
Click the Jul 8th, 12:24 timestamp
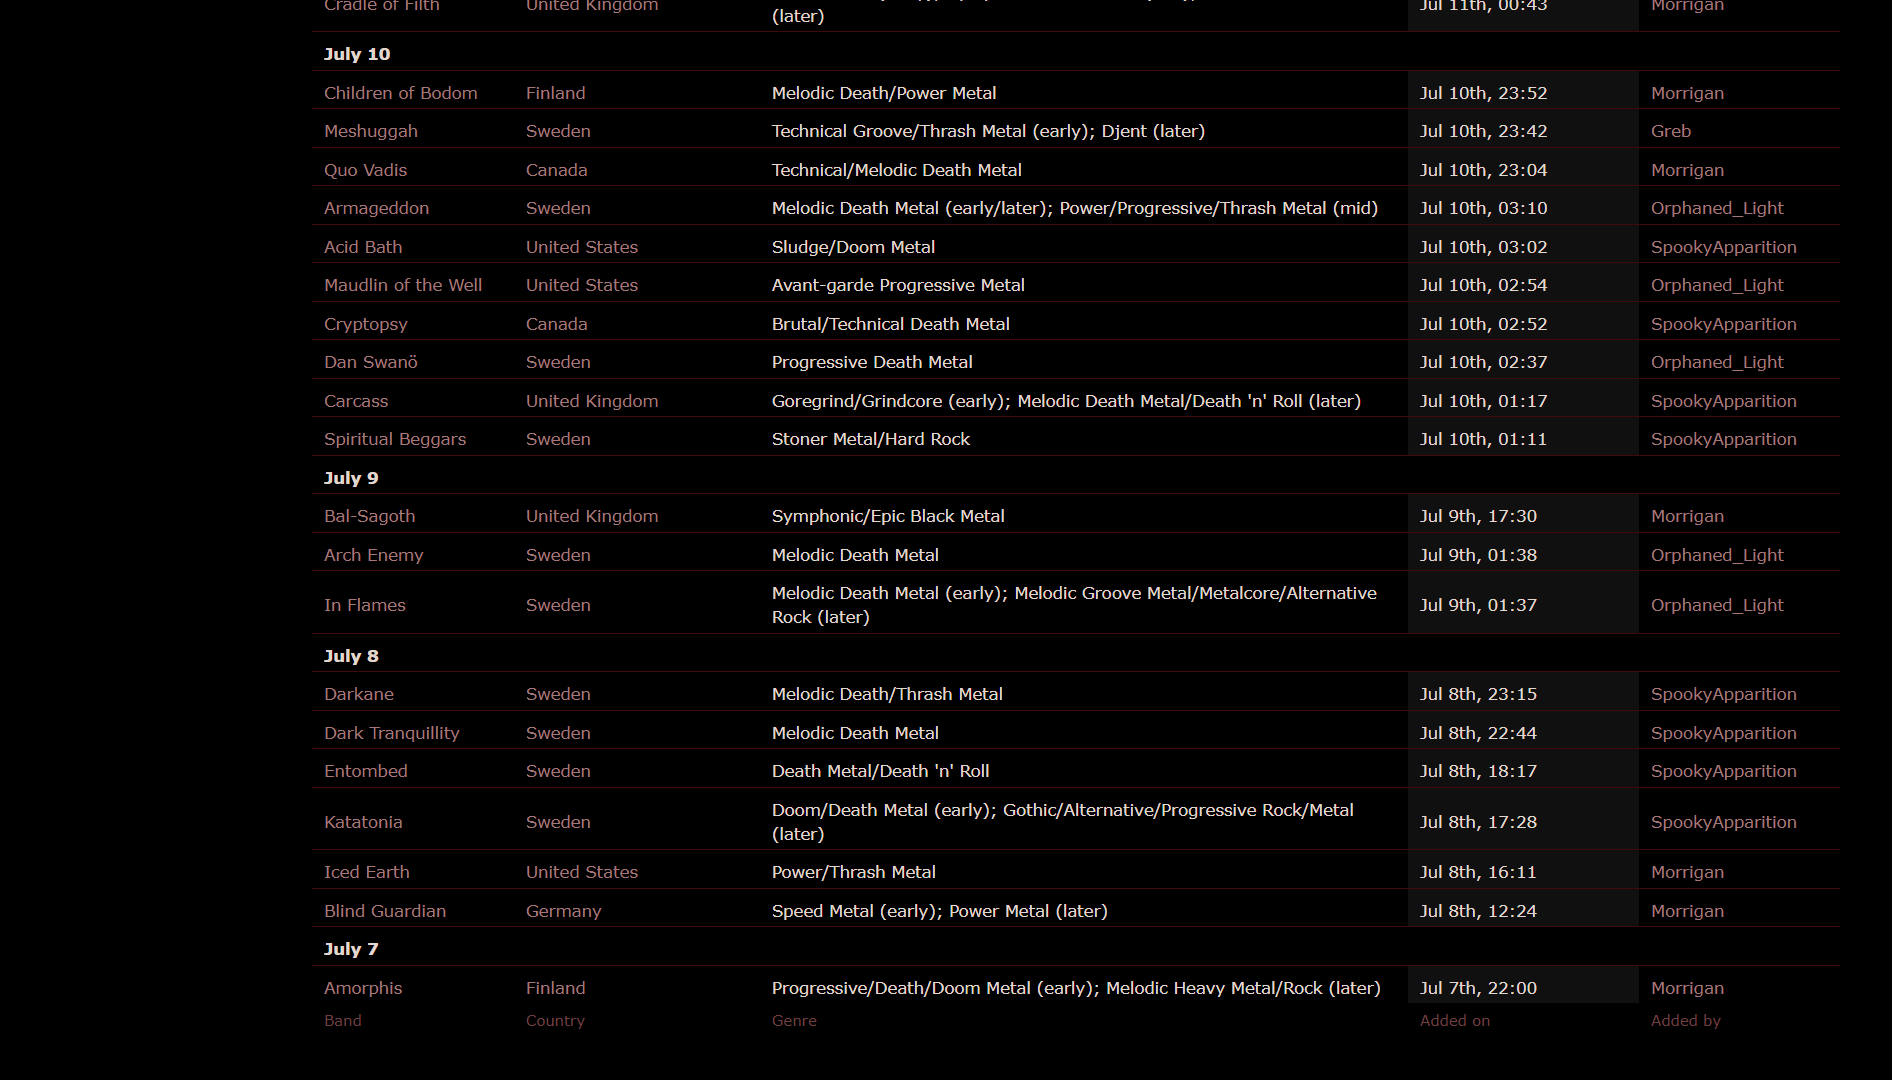click(x=1478, y=911)
